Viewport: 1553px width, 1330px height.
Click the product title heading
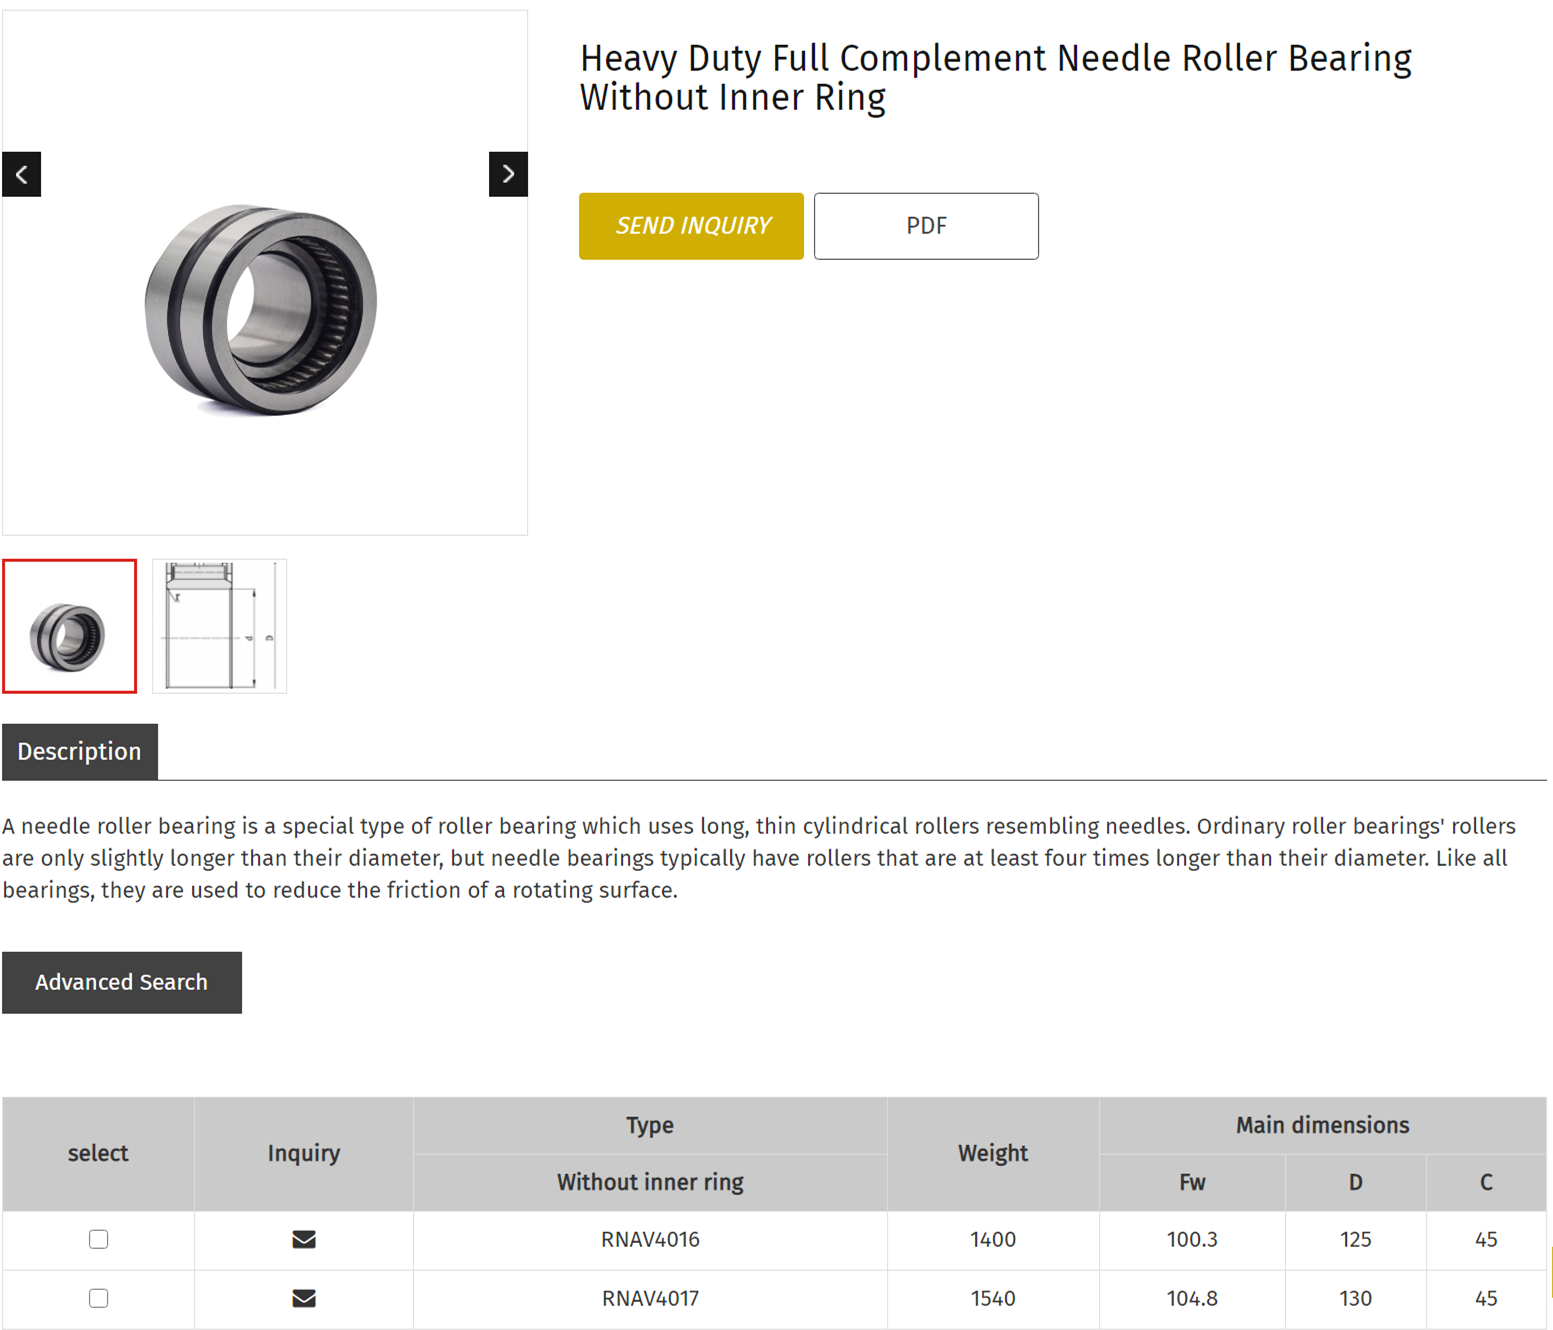click(995, 78)
